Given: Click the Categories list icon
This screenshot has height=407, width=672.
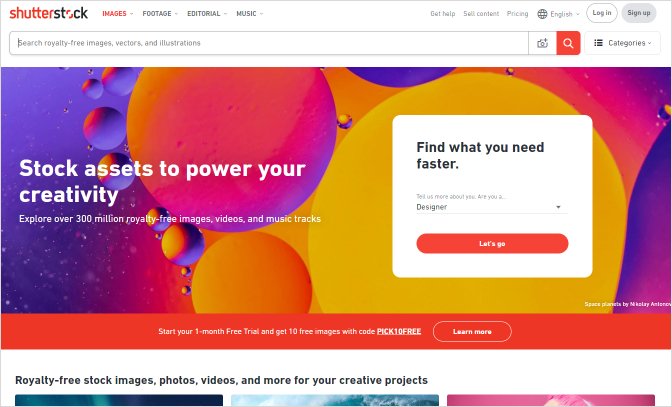Looking at the screenshot, I should [598, 43].
